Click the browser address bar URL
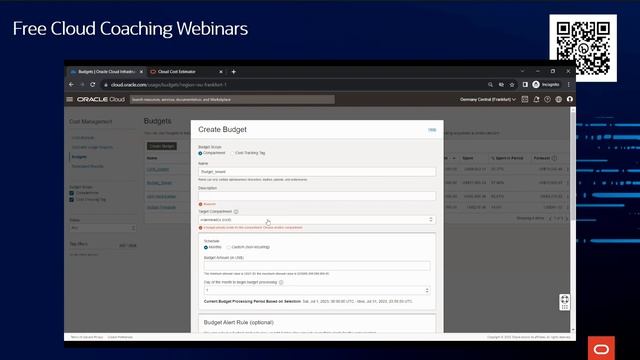 click(x=169, y=85)
